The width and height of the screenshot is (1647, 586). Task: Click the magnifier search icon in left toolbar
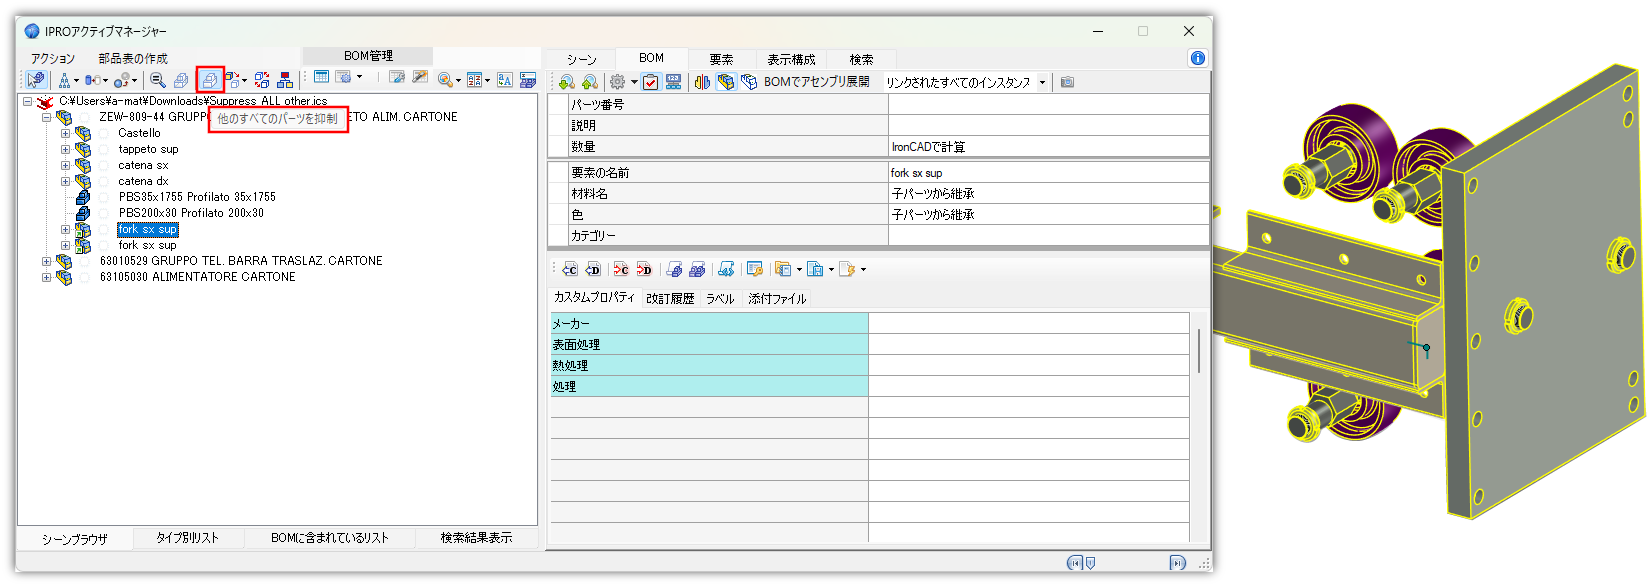(x=157, y=80)
